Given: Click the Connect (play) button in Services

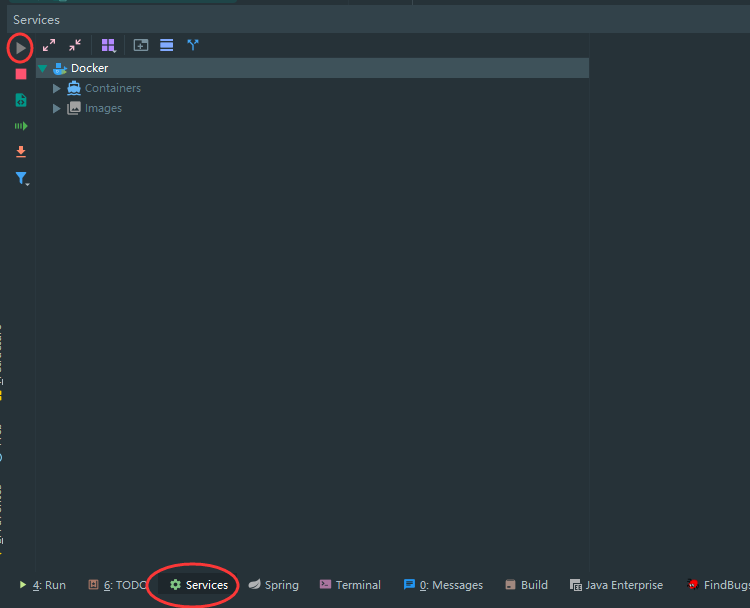Looking at the screenshot, I should coord(21,47).
